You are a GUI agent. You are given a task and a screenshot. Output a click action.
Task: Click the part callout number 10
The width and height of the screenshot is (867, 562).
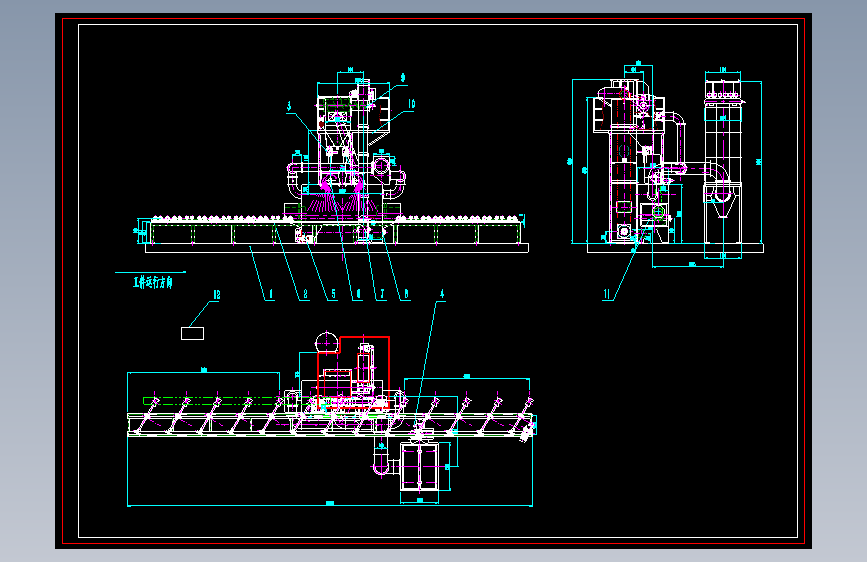click(411, 104)
